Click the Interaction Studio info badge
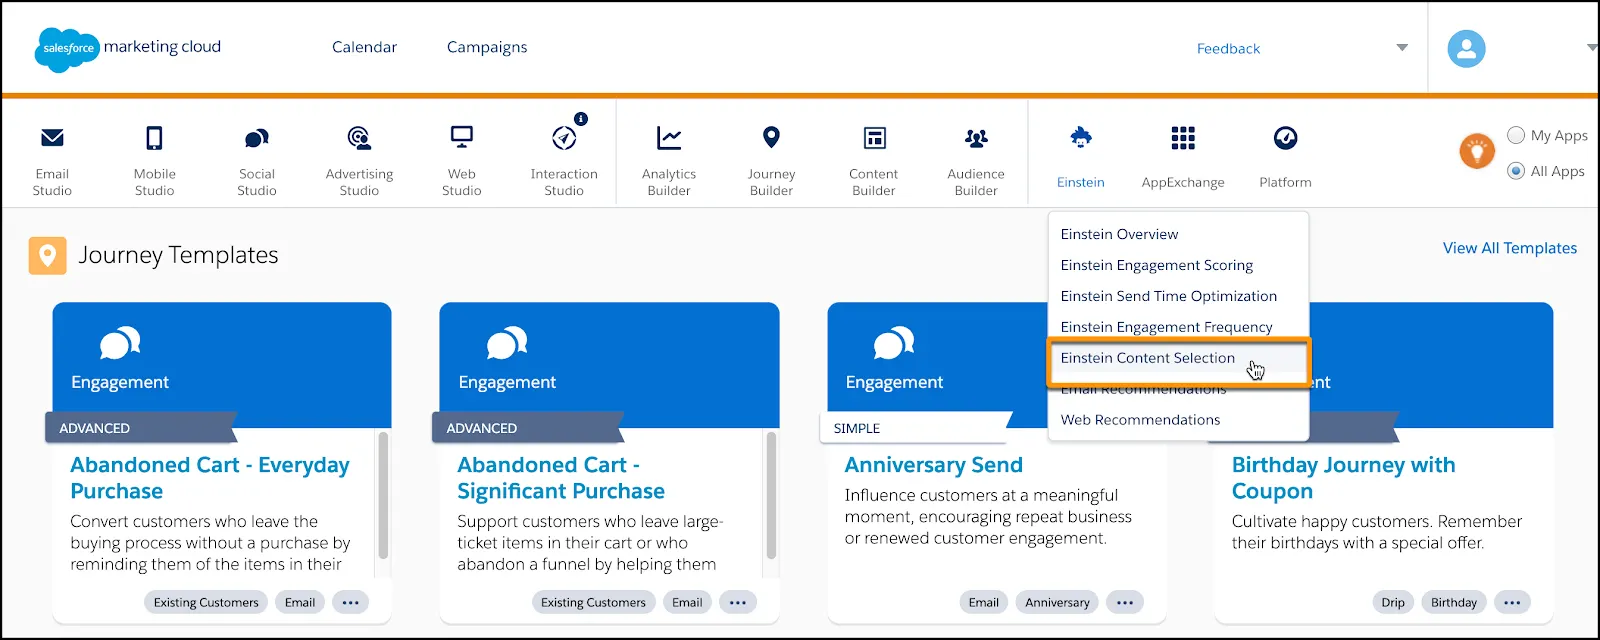This screenshot has width=1600, height=640. click(581, 118)
